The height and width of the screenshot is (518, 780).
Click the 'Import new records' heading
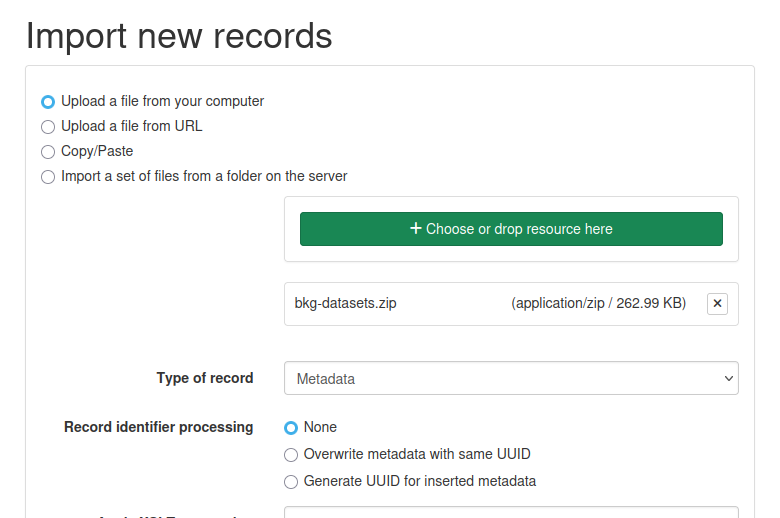(179, 36)
